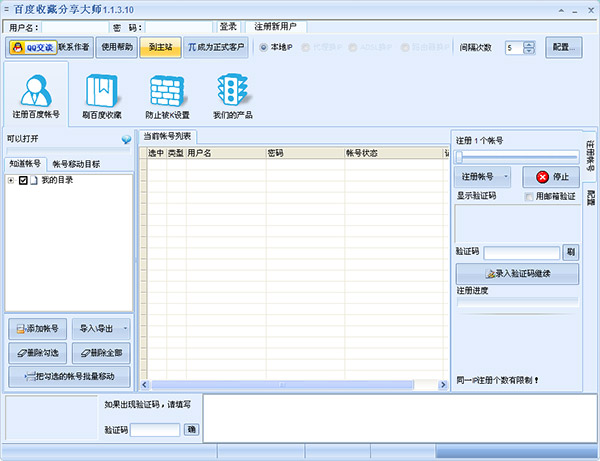Click the 刷 refresh captcha button
This screenshot has width=600, height=461.
[x=571, y=252]
